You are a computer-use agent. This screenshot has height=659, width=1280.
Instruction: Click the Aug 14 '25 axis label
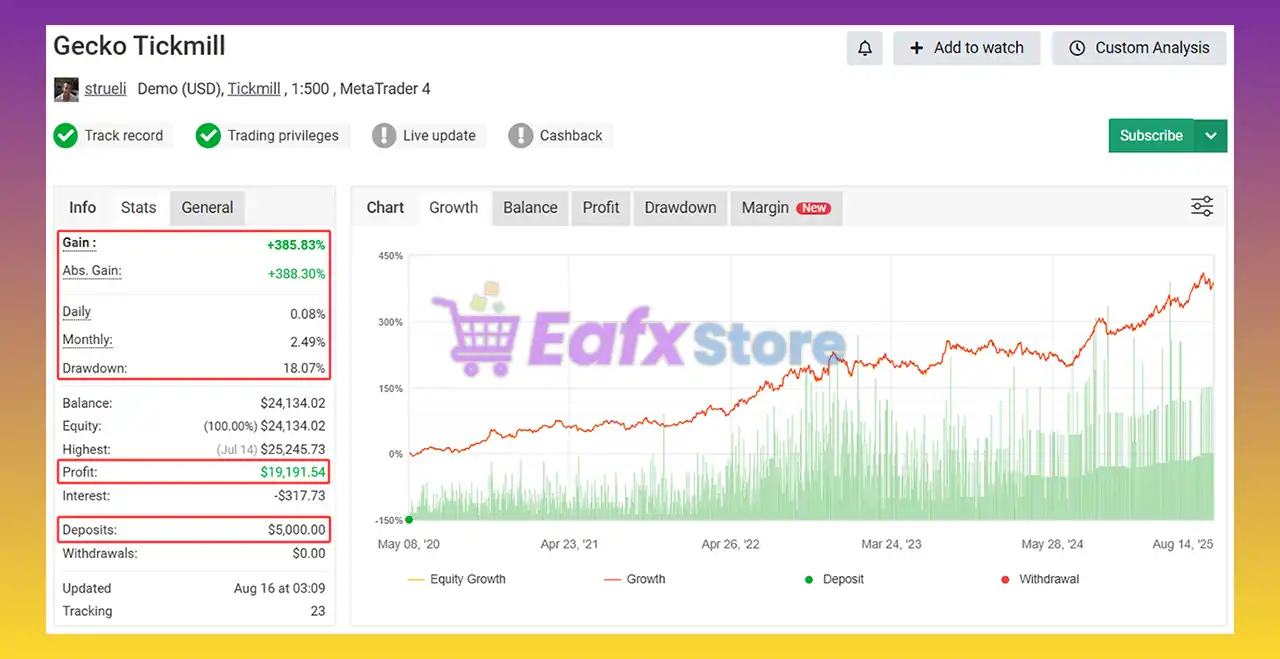(x=1181, y=544)
